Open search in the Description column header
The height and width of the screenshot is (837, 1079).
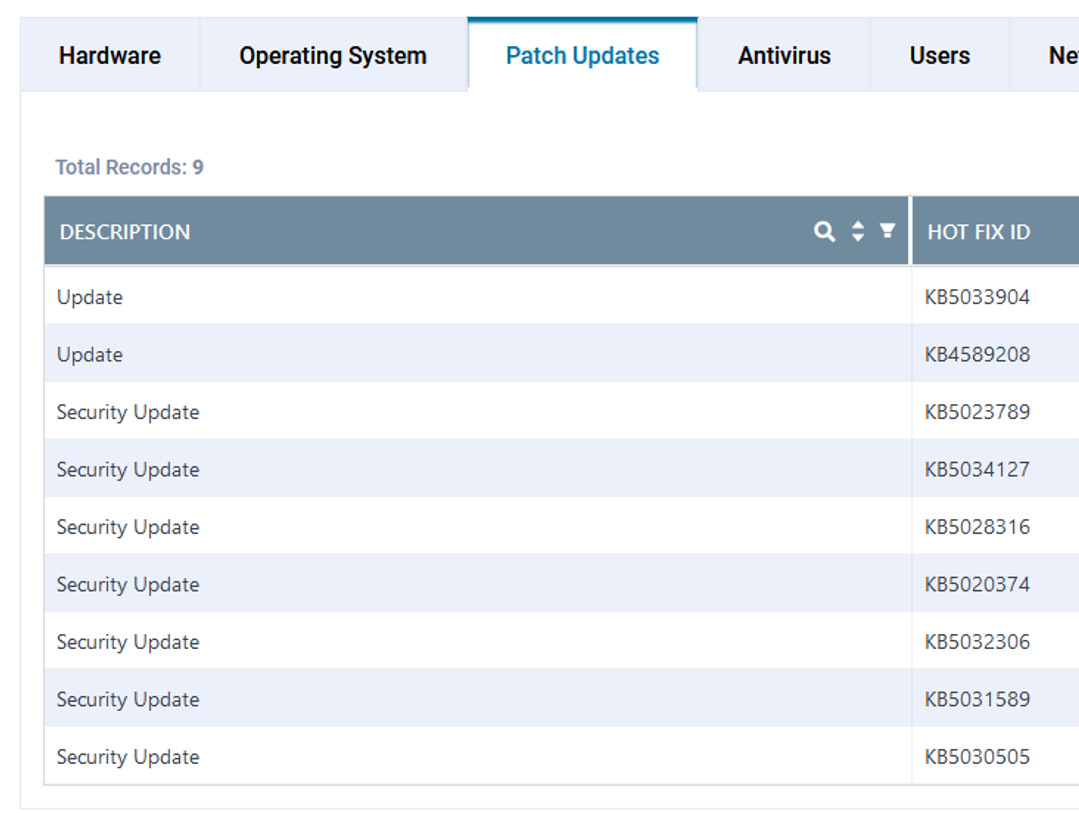coord(824,231)
